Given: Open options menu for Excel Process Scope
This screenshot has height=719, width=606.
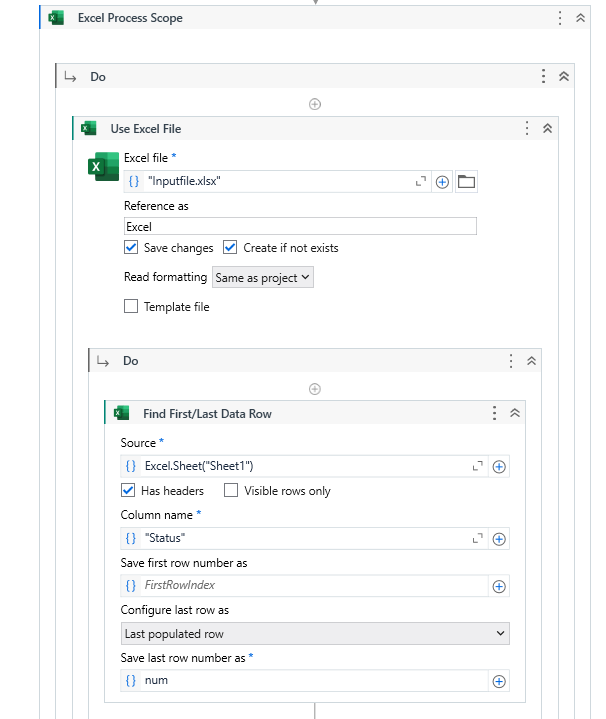Looking at the screenshot, I should 561,18.
